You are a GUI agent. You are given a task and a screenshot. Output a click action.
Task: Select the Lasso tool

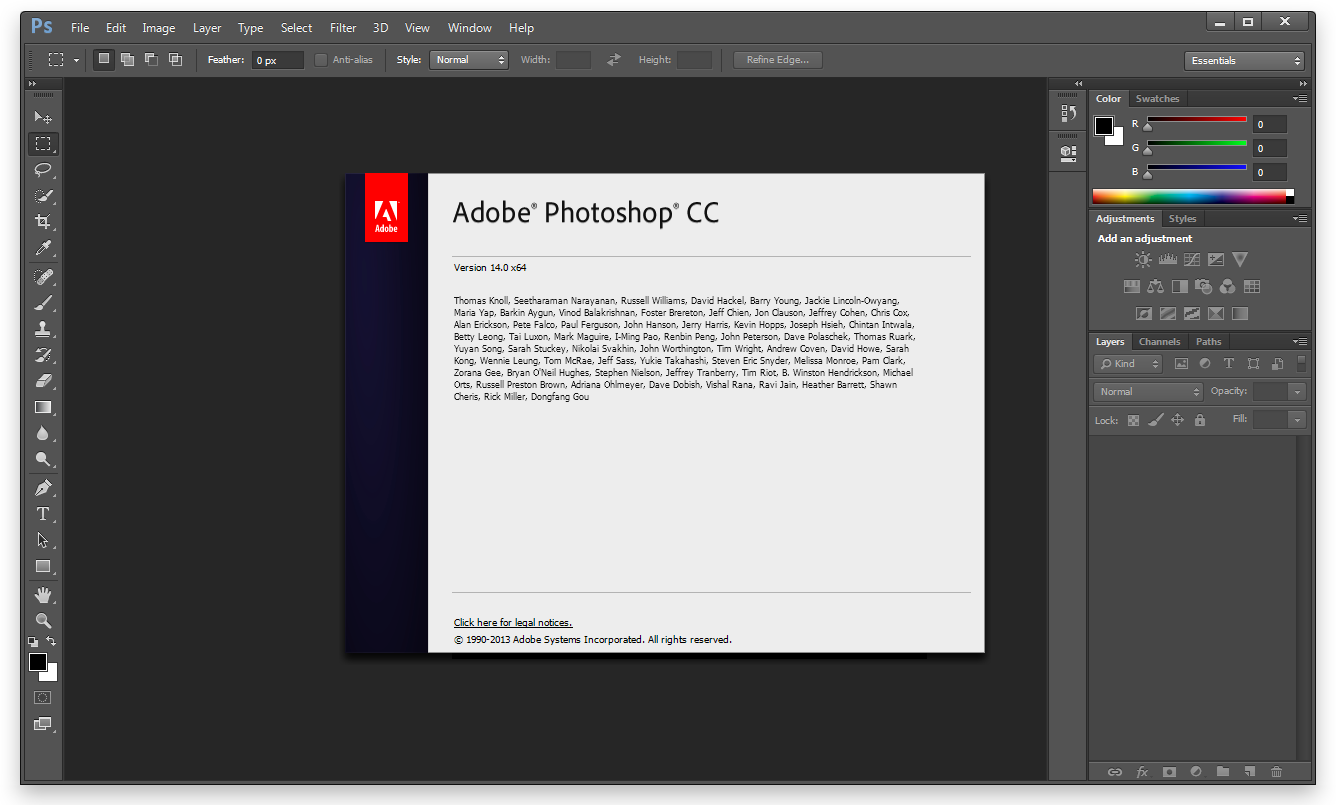pyautogui.click(x=43, y=170)
